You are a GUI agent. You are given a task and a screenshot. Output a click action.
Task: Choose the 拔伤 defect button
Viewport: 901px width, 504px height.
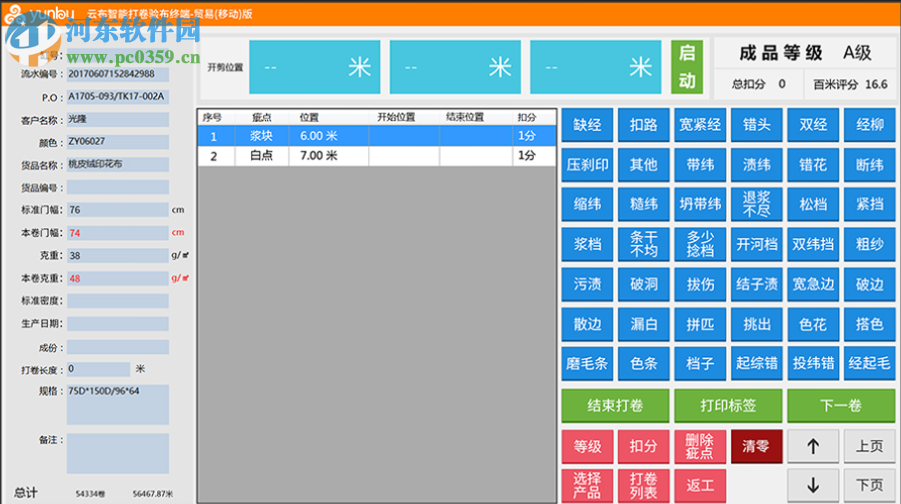point(700,284)
